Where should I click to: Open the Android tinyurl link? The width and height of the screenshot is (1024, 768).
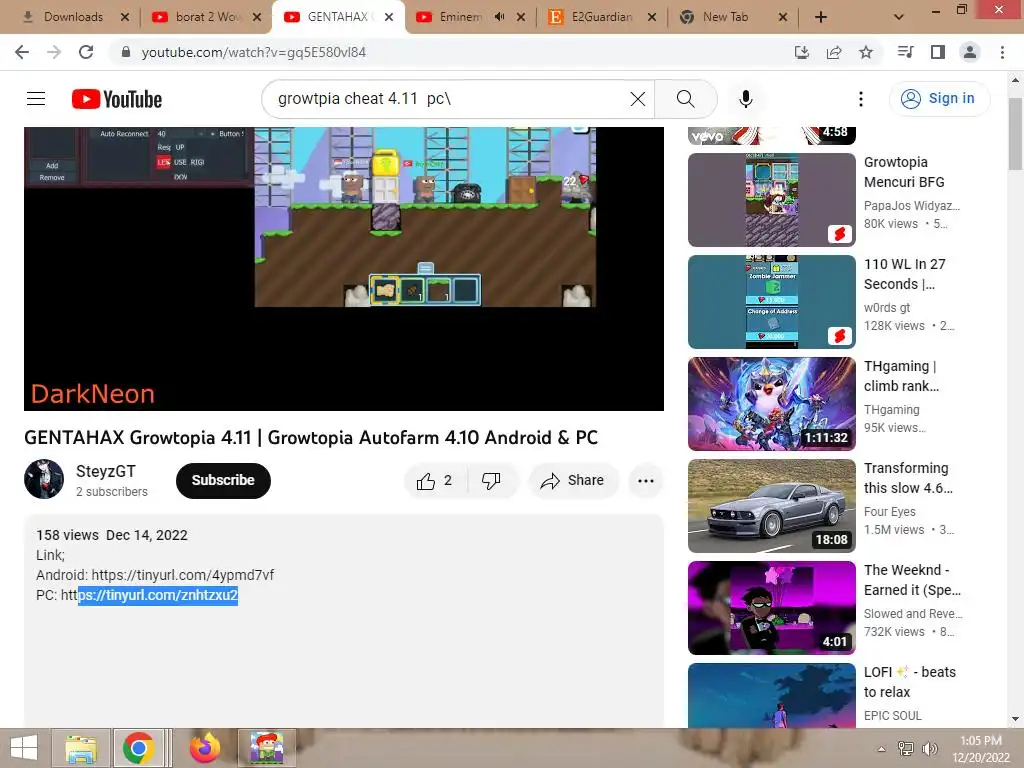tap(183, 575)
